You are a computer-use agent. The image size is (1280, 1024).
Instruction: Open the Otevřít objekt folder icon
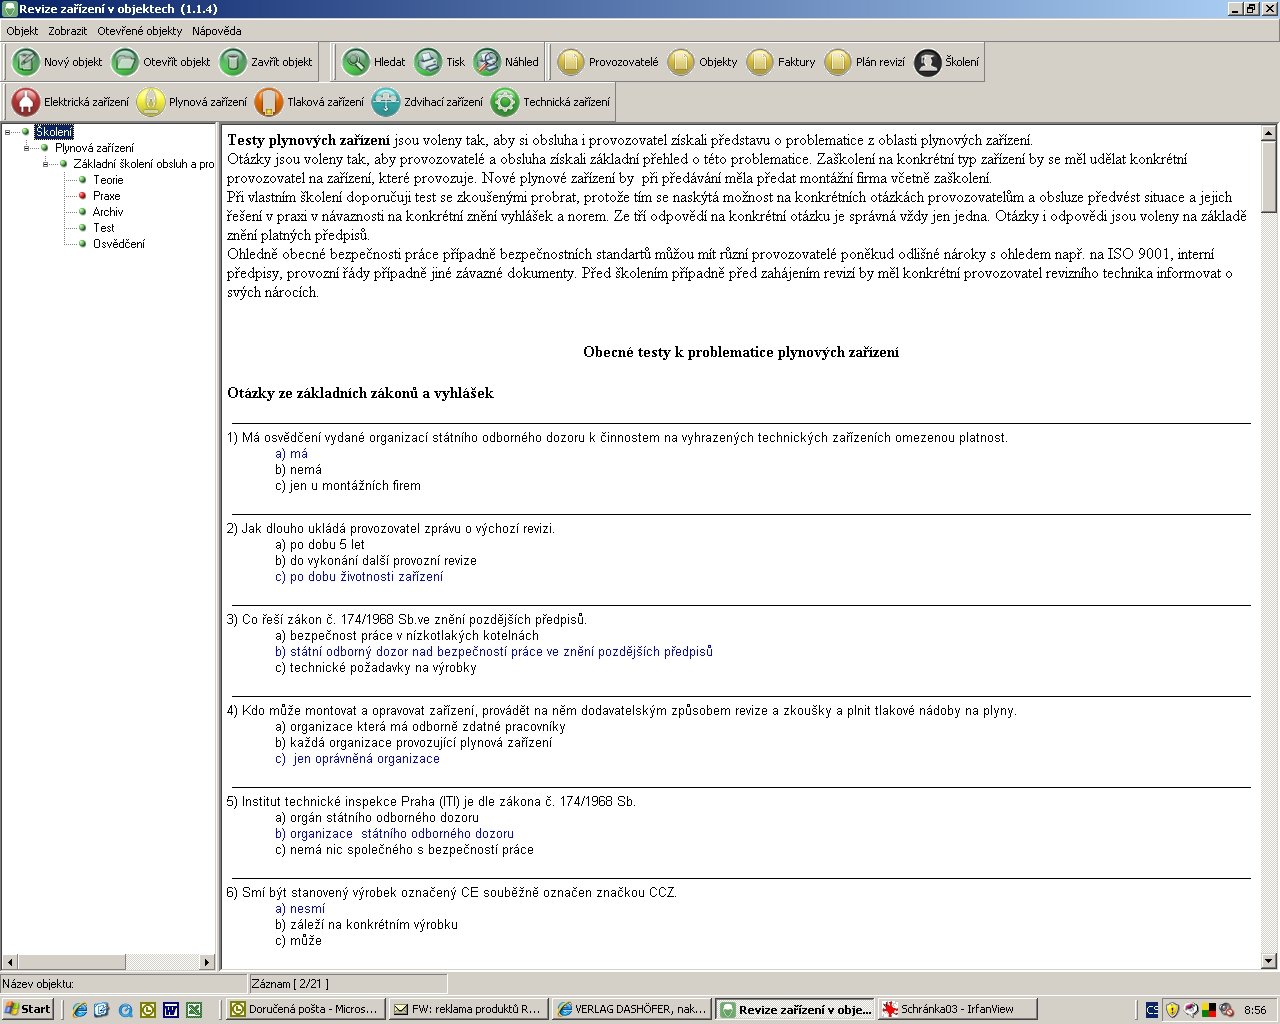(x=125, y=62)
